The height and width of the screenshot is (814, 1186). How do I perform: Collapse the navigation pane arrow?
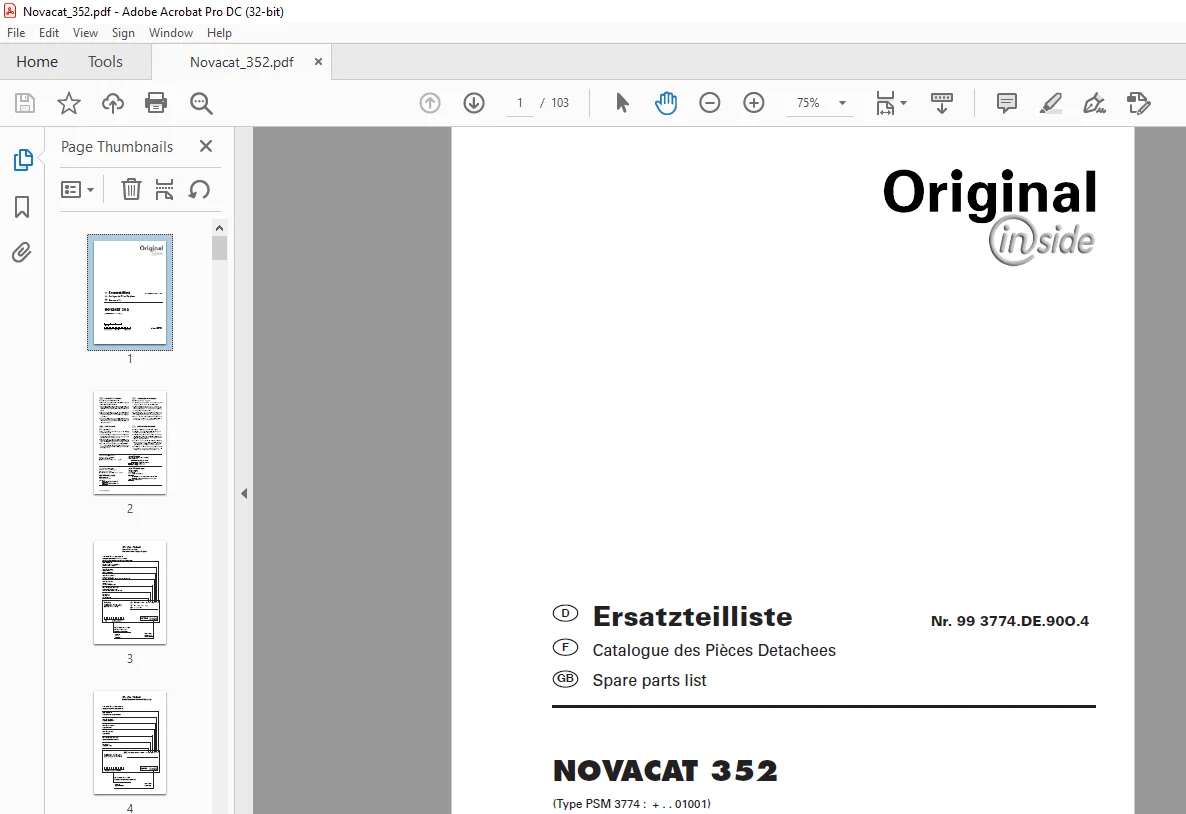coord(244,493)
